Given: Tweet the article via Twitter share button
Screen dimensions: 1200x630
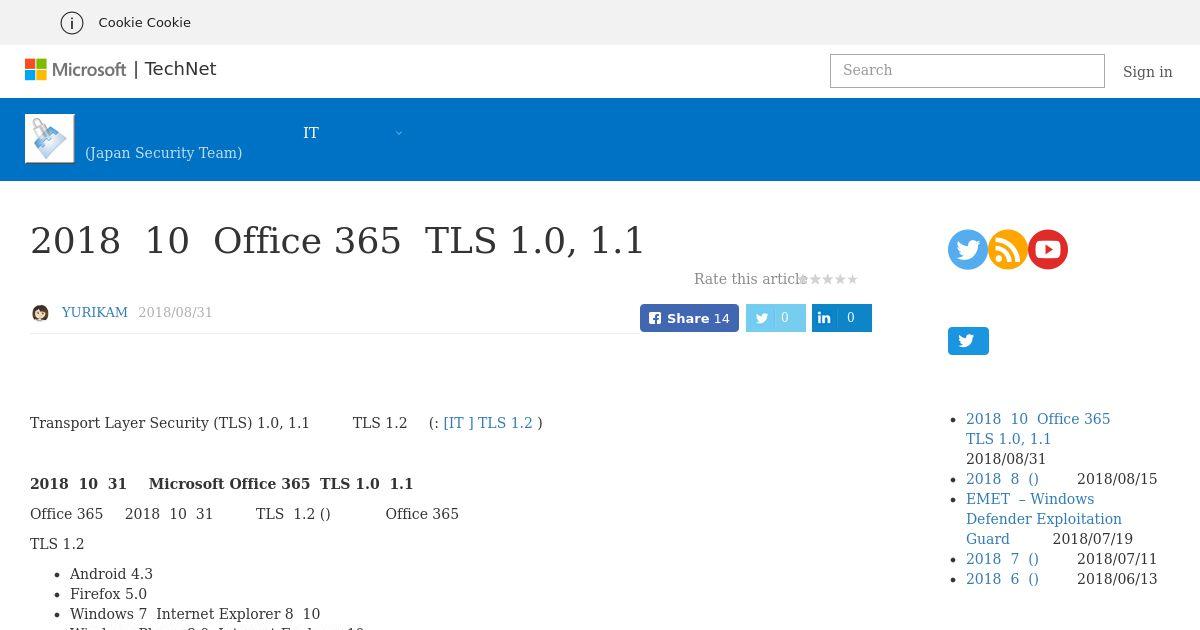Looking at the screenshot, I should click(x=775, y=318).
